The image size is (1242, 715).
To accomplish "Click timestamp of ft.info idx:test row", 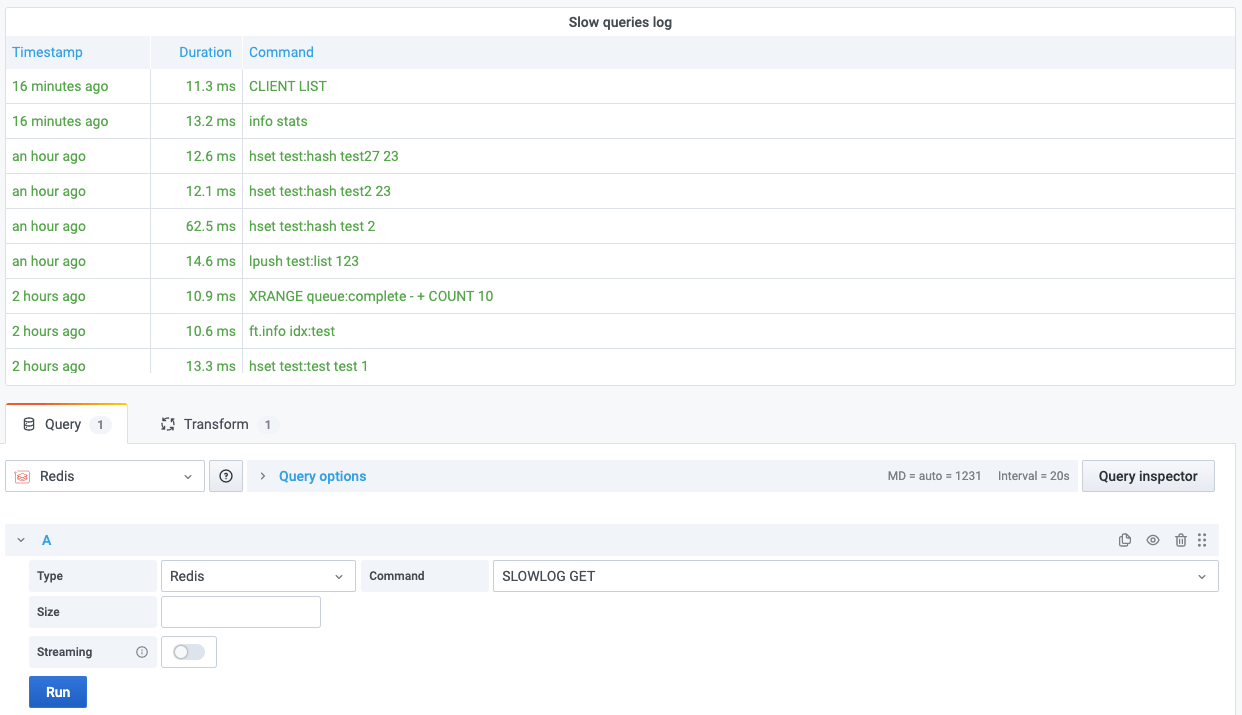I will pyautogui.click(x=49, y=331).
